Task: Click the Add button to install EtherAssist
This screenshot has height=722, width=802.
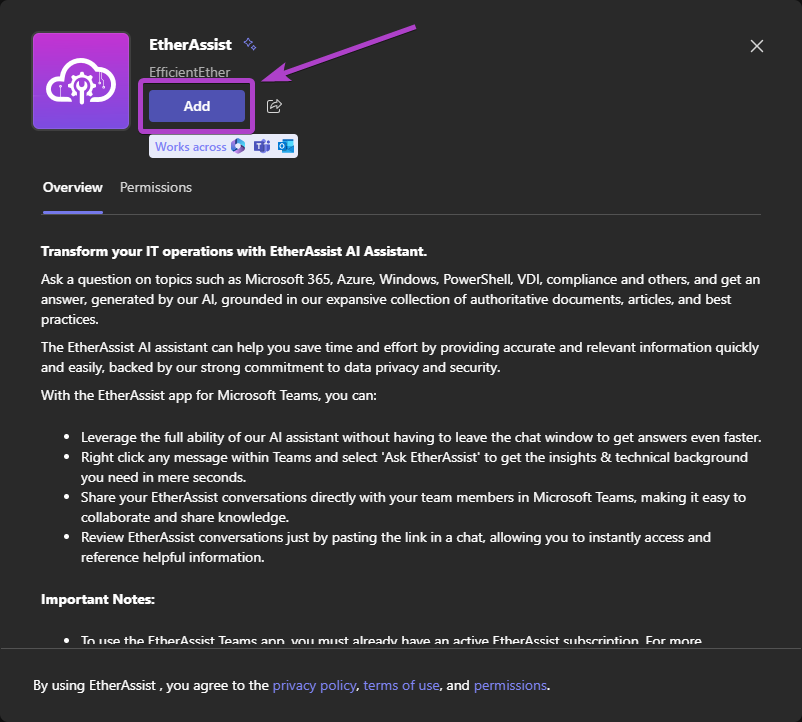Action: (196, 106)
